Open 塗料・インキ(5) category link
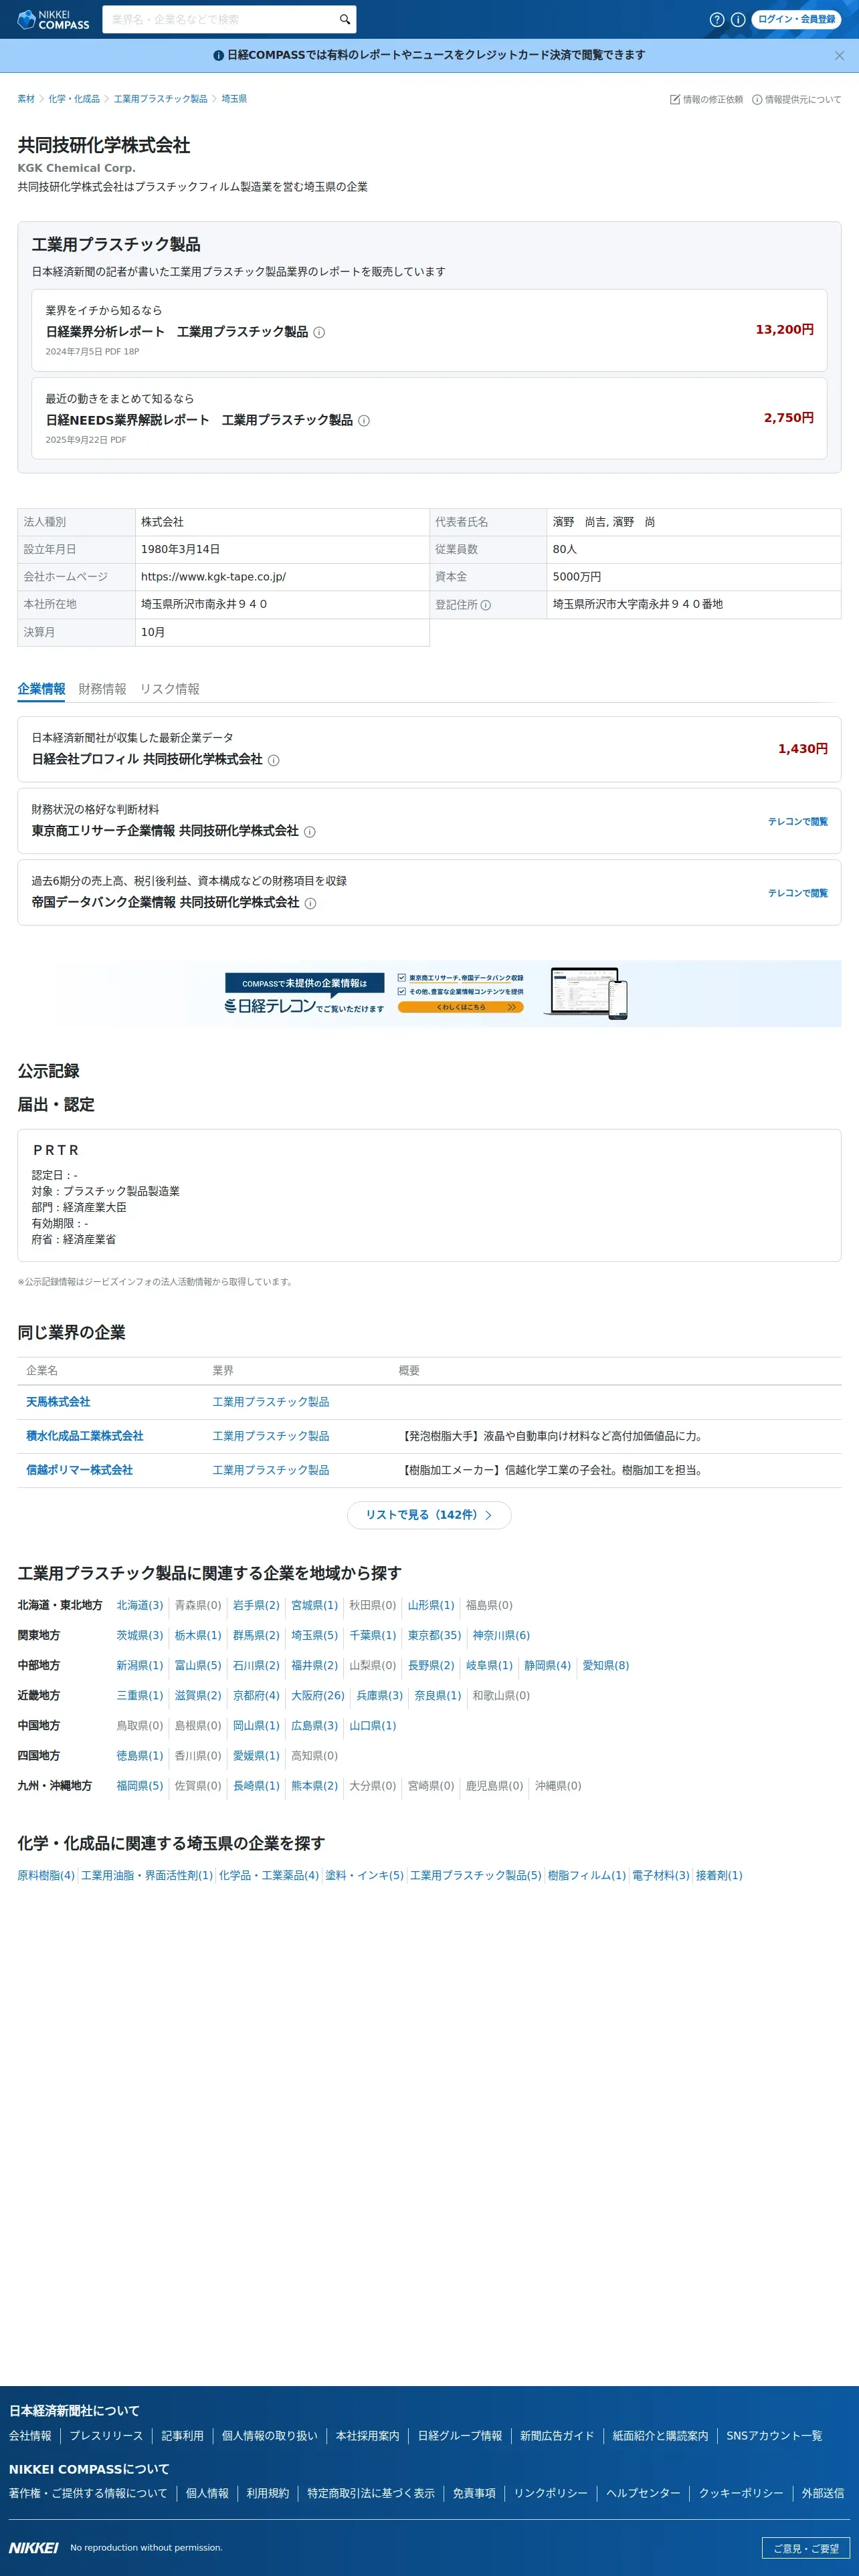Screen dimensions: 859x2576 pyautogui.click(x=364, y=1875)
